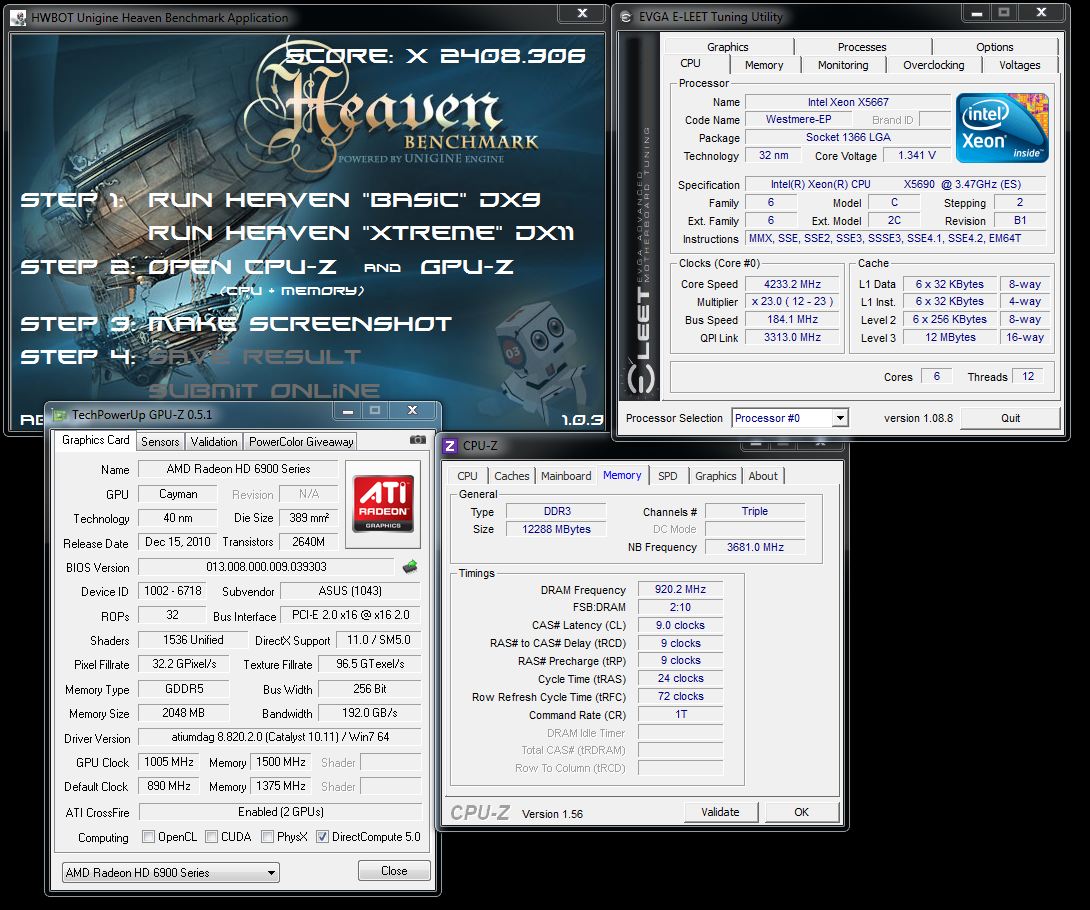Click the CPU-Z title bar icon
Screen dimensions: 1090x910
pyautogui.click(x=450, y=446)
